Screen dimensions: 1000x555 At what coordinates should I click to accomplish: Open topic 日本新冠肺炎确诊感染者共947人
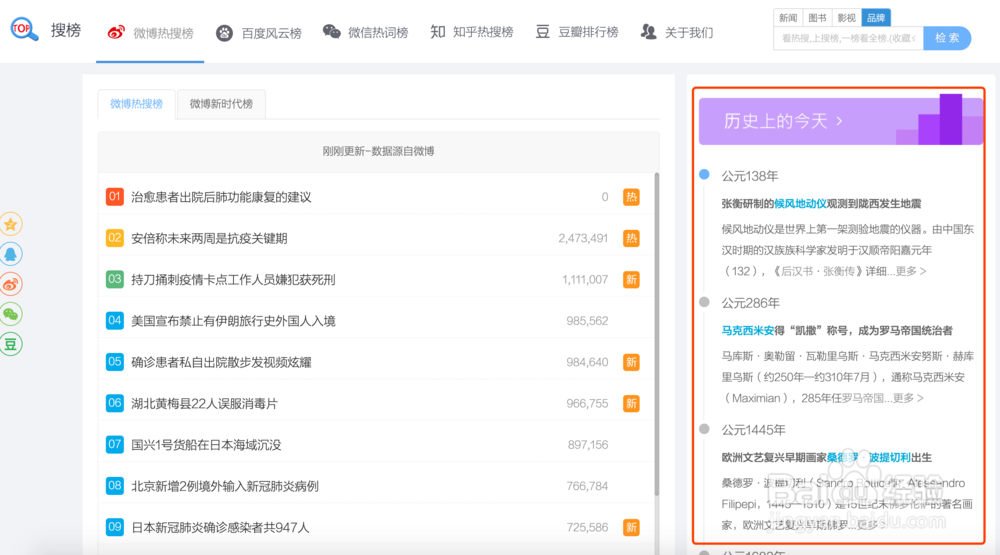tap(220, 528)
